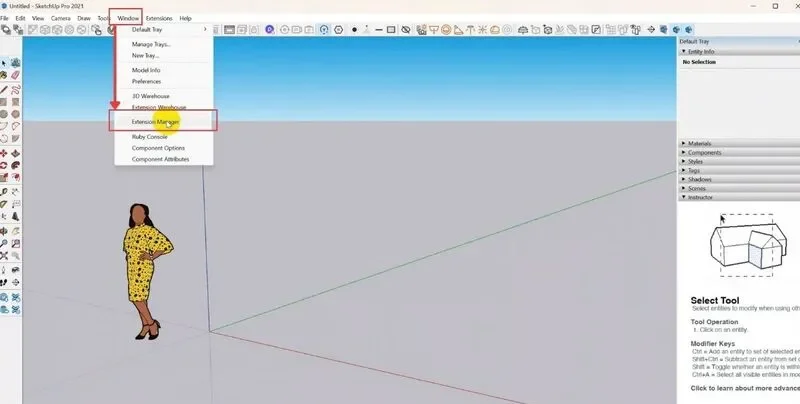The width and height of the screenshot is (800, 404).
Task: Open Ruby Console from Window menu
Action: (x=164, y=137)
